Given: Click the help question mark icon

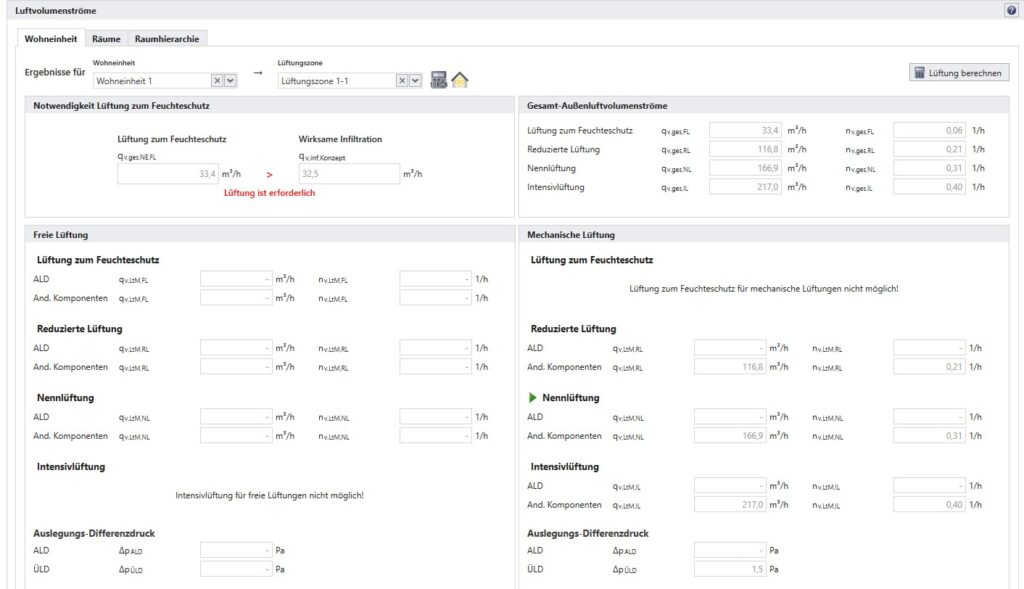Looking at the screenshot, I should point(1010,10).
